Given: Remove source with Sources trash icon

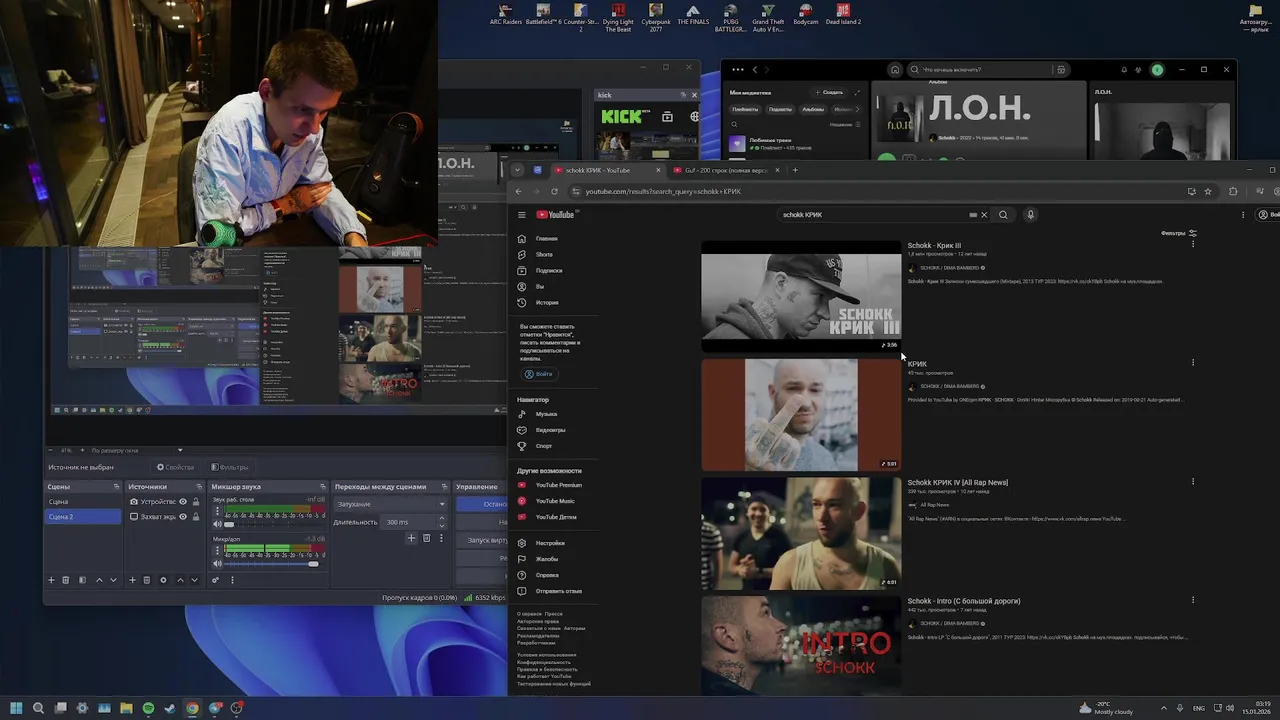Looking at the screenshot, I should (x=147, y=580).
